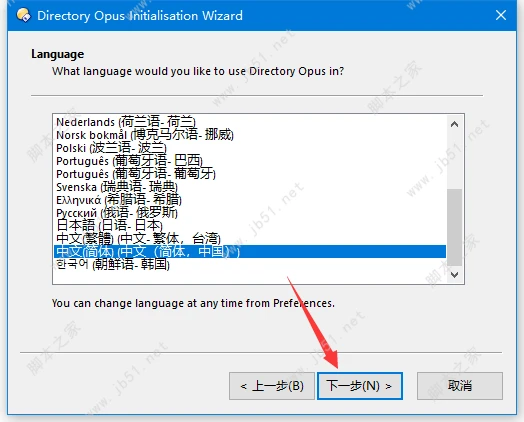Select highlighted 中文(简体) Simplified Chinese entry

pos(250,252)
